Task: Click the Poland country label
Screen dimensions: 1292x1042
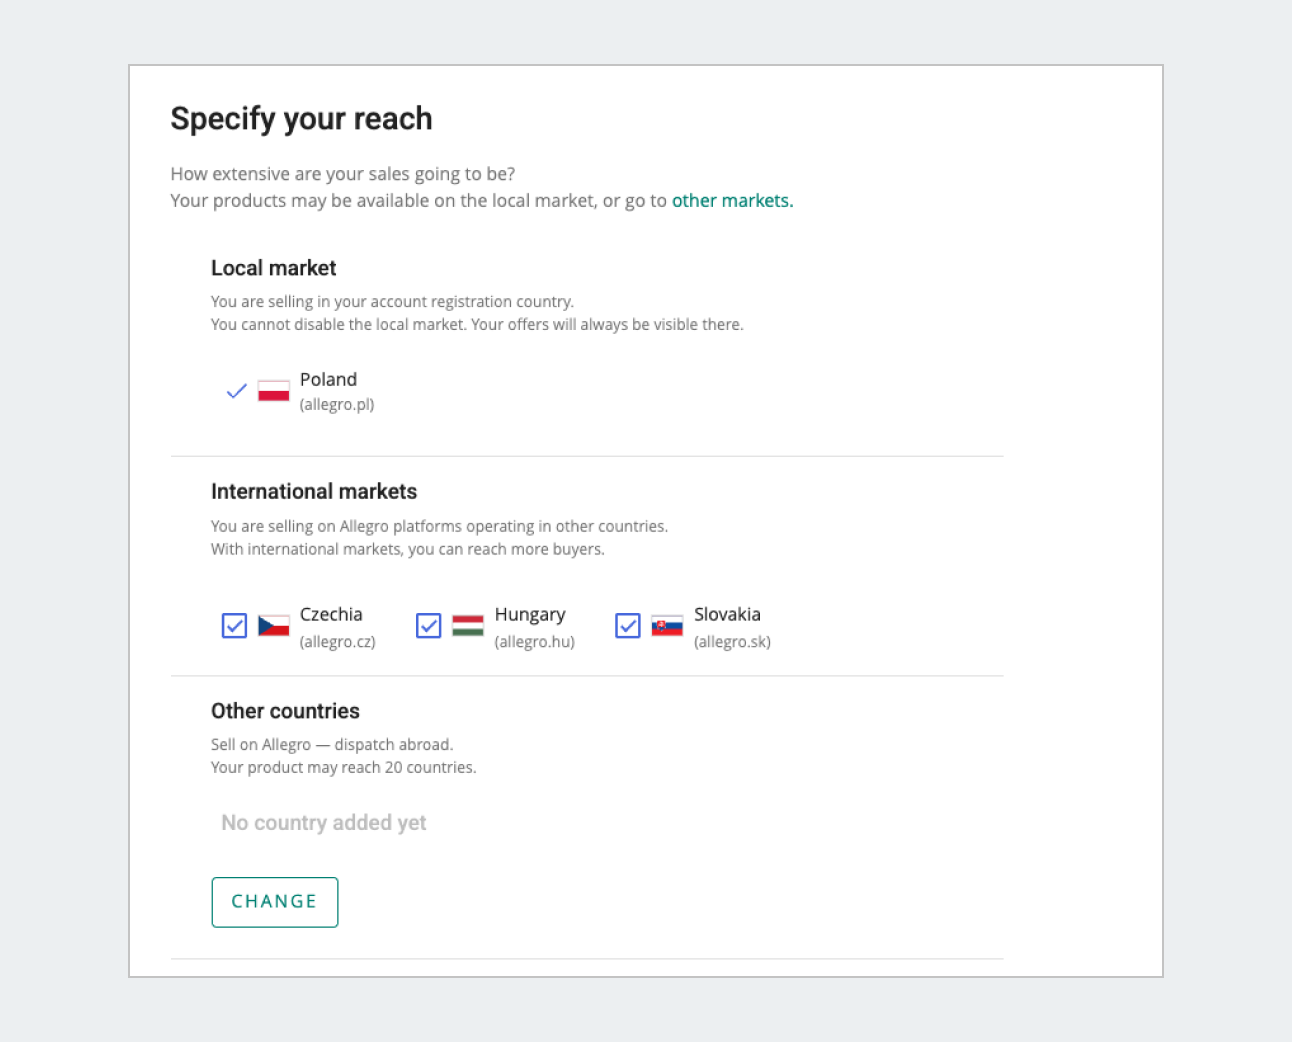Action: (328, 380)
